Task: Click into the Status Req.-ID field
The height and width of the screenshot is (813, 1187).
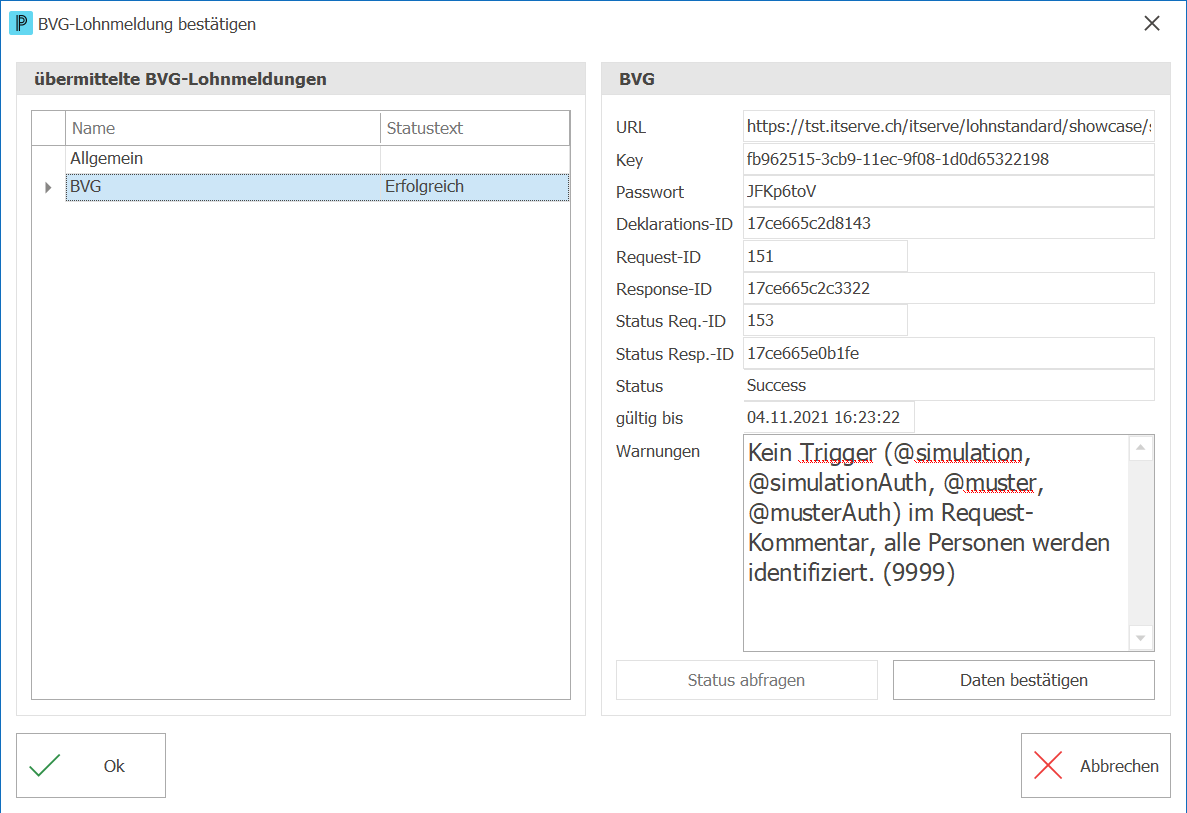Action: click(825, 320)
